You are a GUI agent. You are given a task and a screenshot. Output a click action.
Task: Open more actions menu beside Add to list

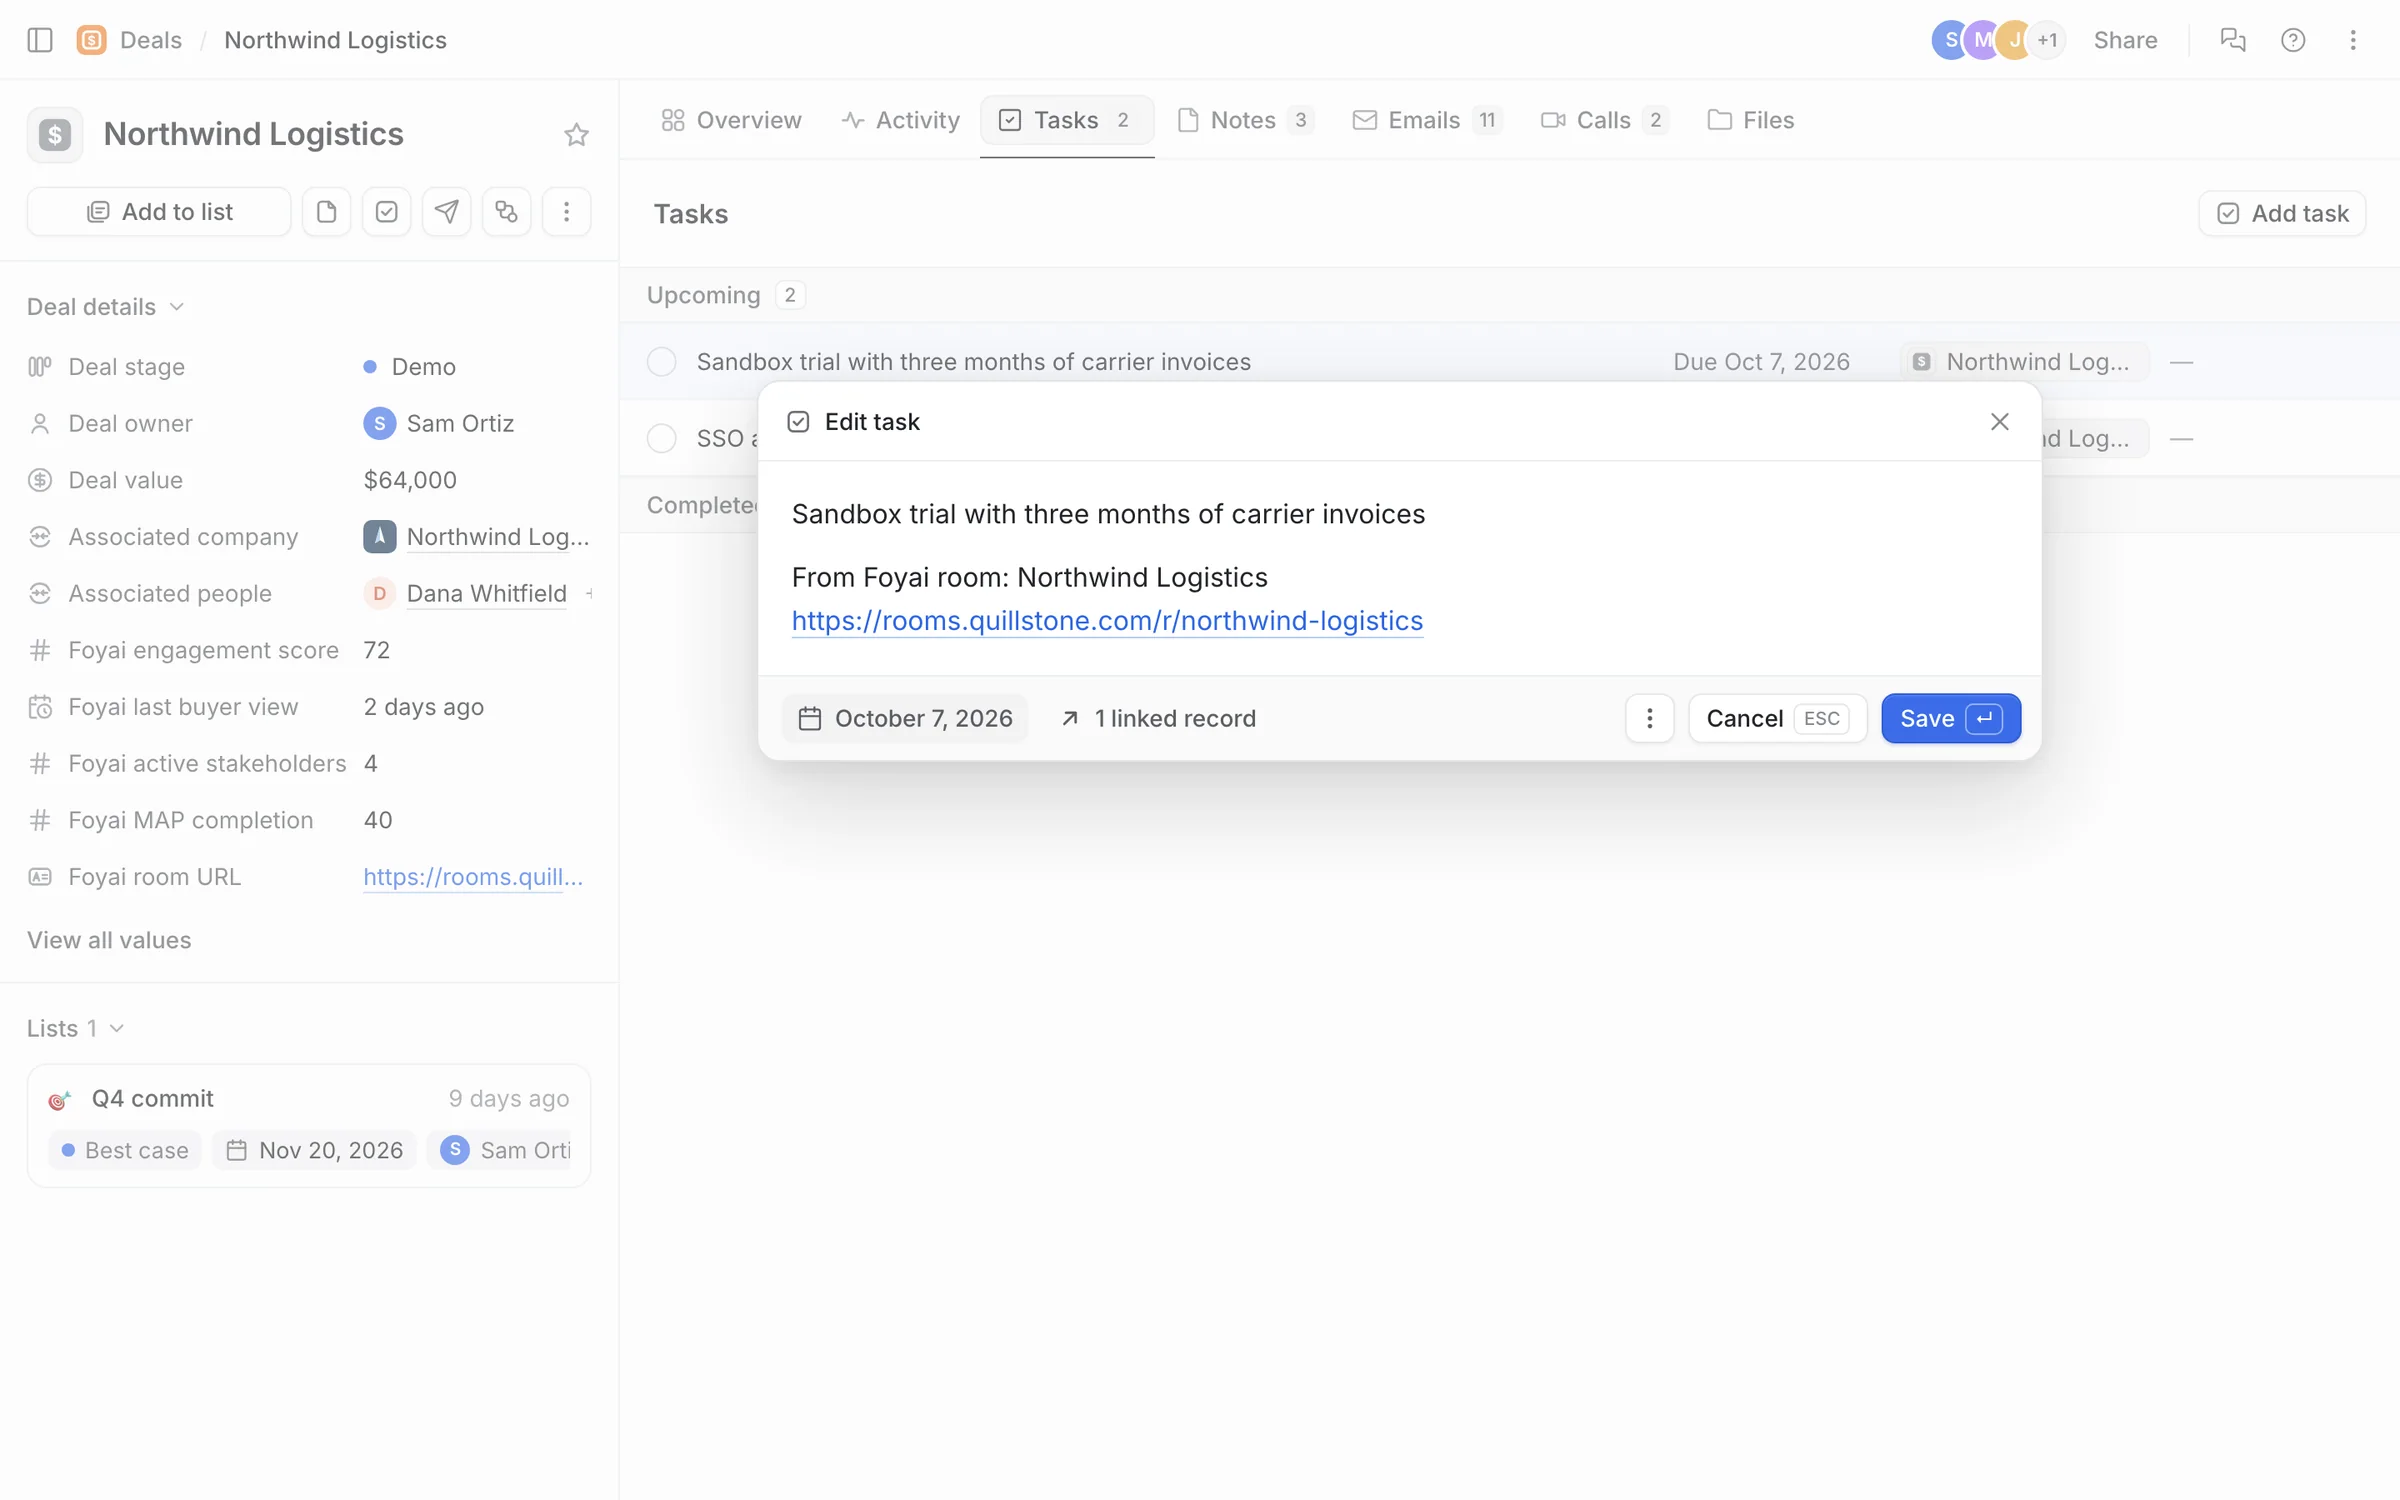[566, 212]
